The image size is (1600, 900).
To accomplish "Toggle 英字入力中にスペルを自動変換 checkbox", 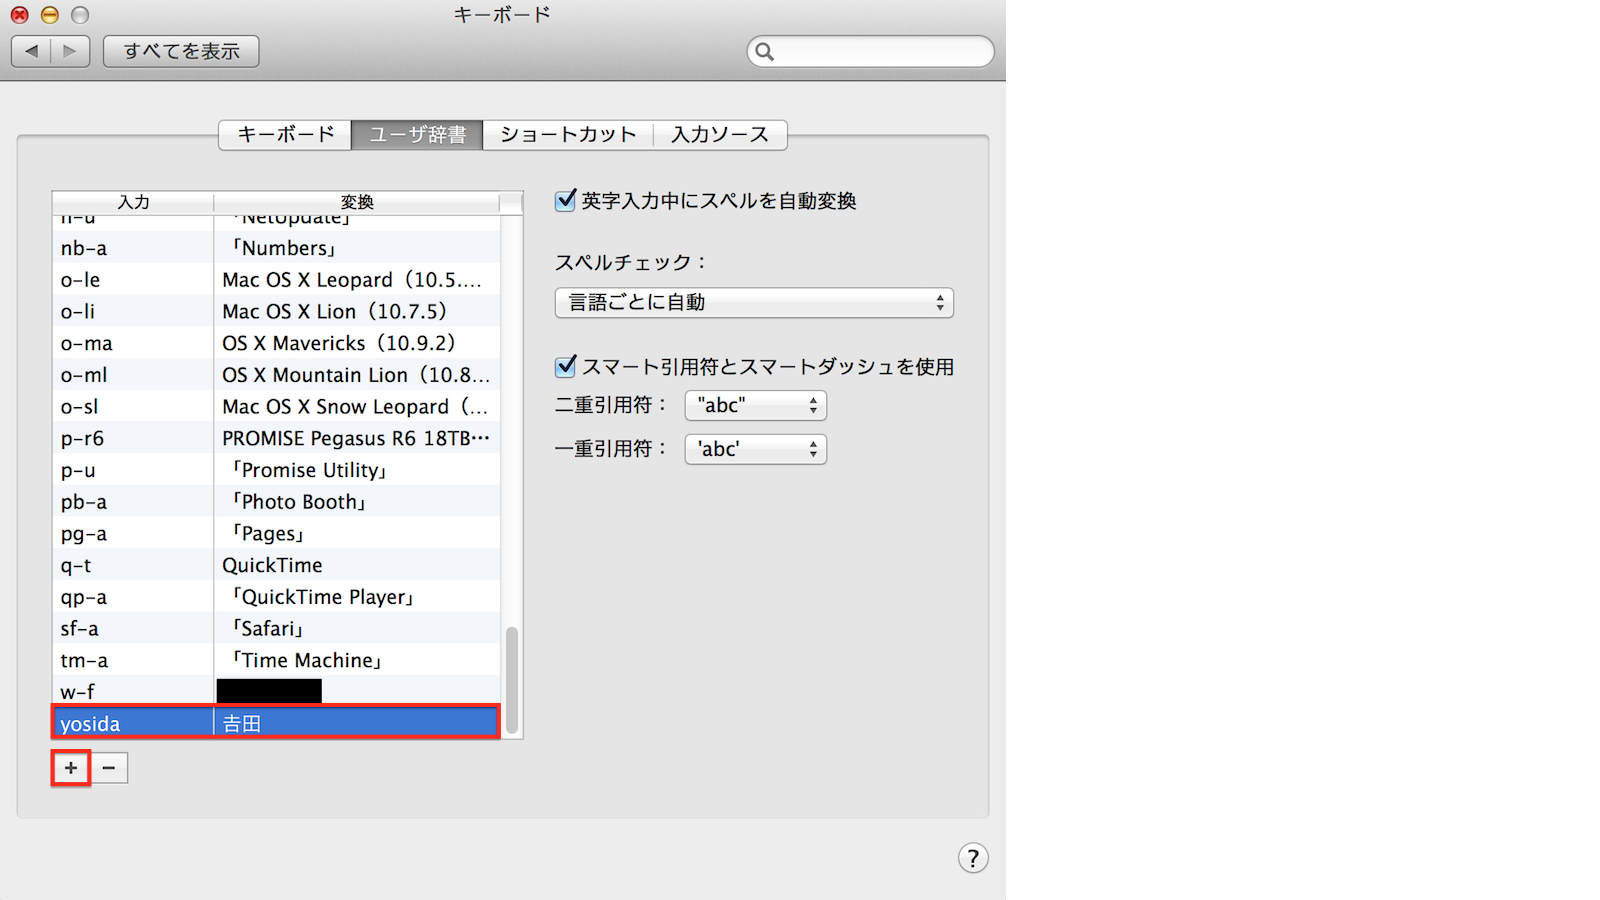I will (x=566, y=201).
